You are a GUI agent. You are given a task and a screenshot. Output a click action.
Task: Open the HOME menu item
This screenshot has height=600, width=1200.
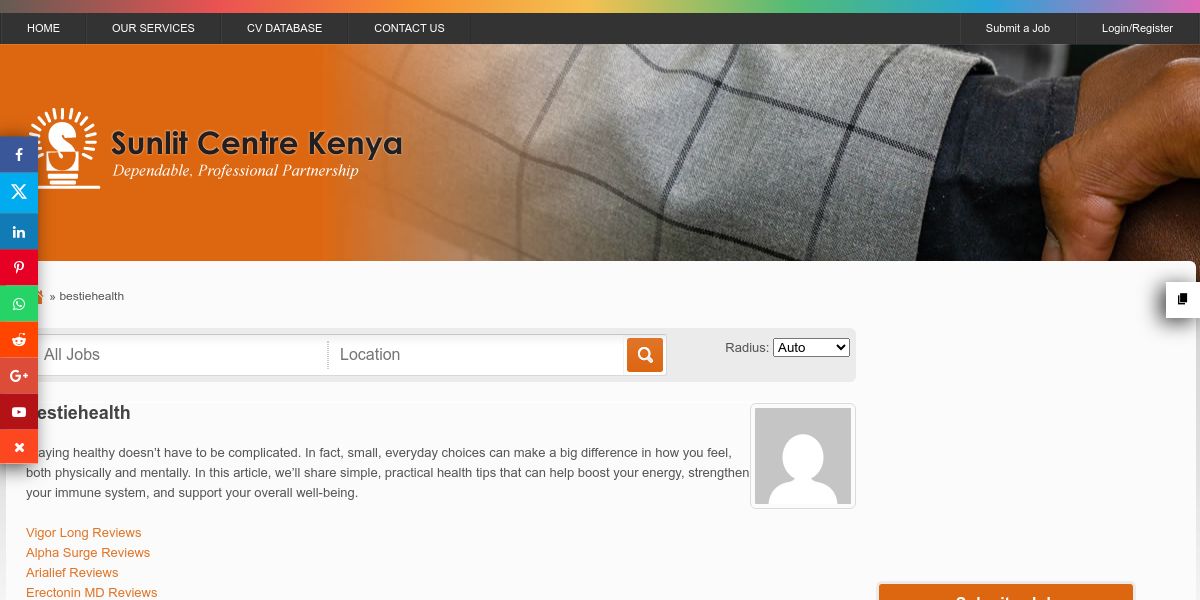pyautogui.click(x=43, y=28)
